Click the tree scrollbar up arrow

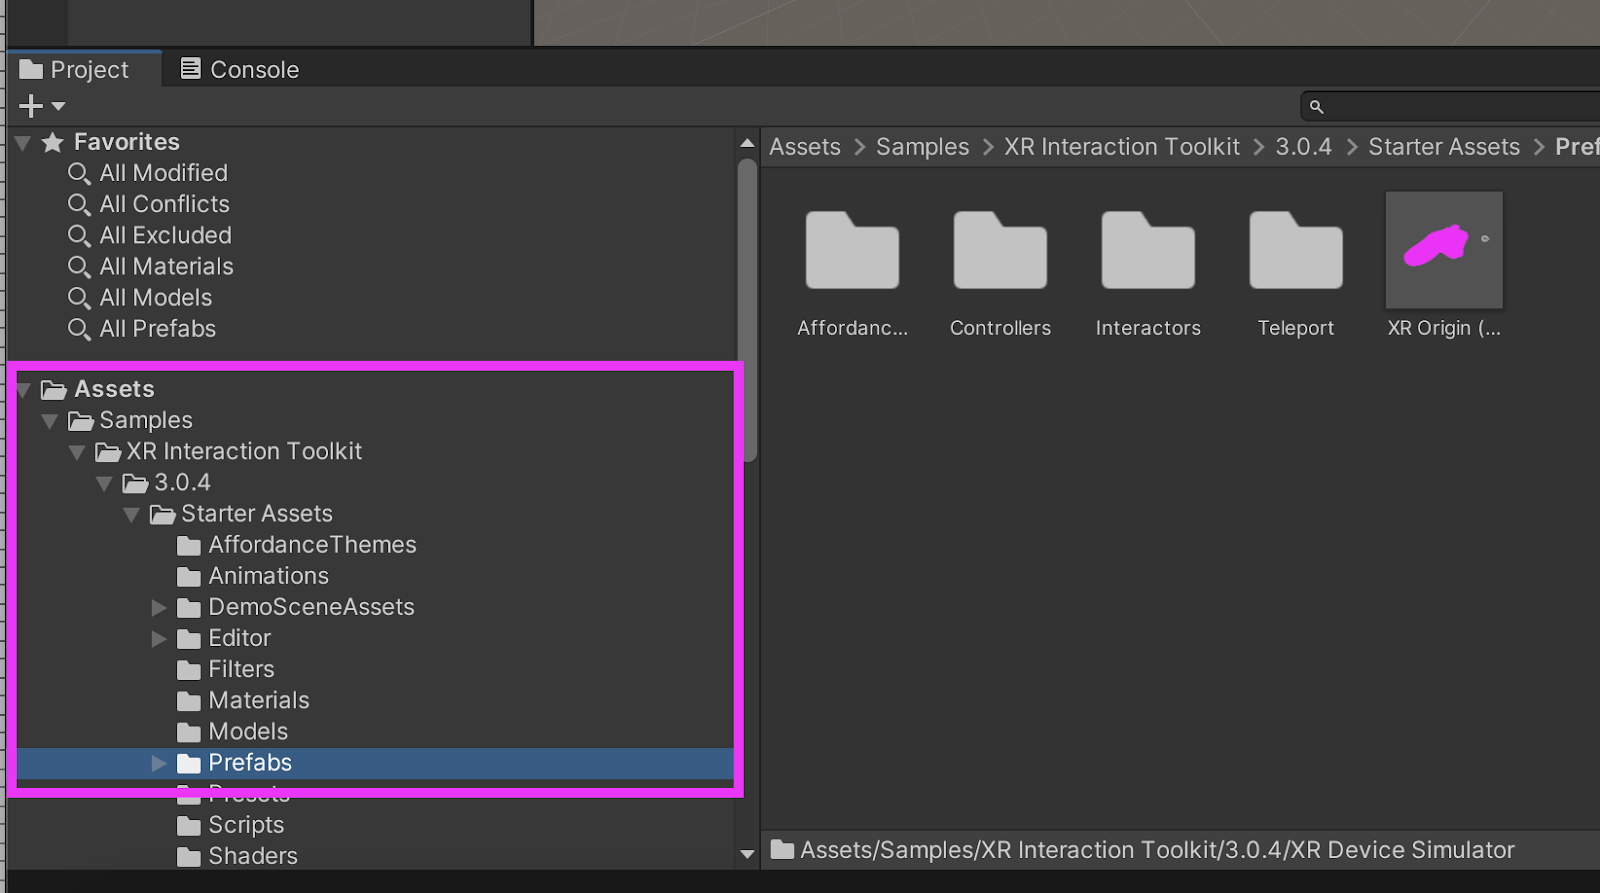(747, 143)
